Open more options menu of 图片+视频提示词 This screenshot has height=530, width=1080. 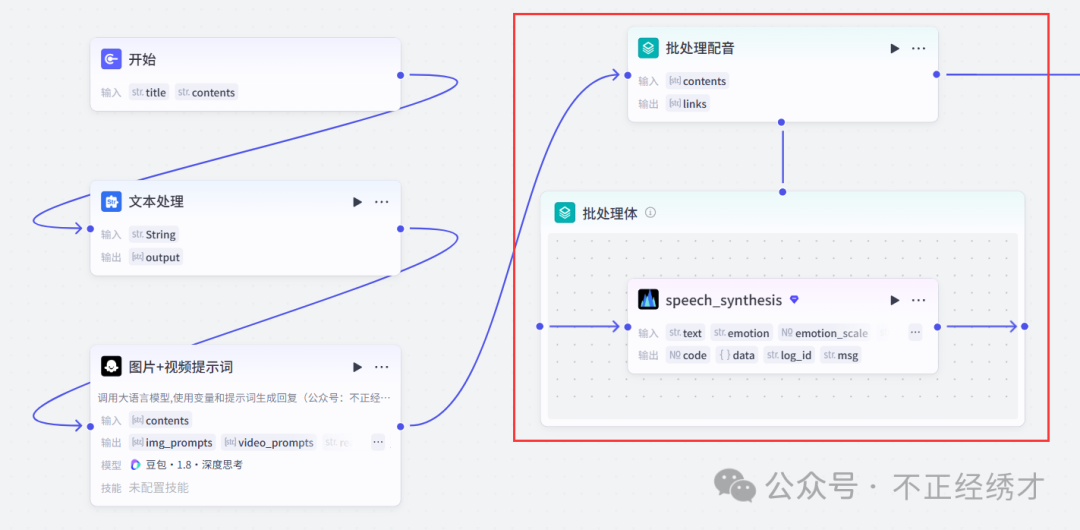[x=382, y=367]
